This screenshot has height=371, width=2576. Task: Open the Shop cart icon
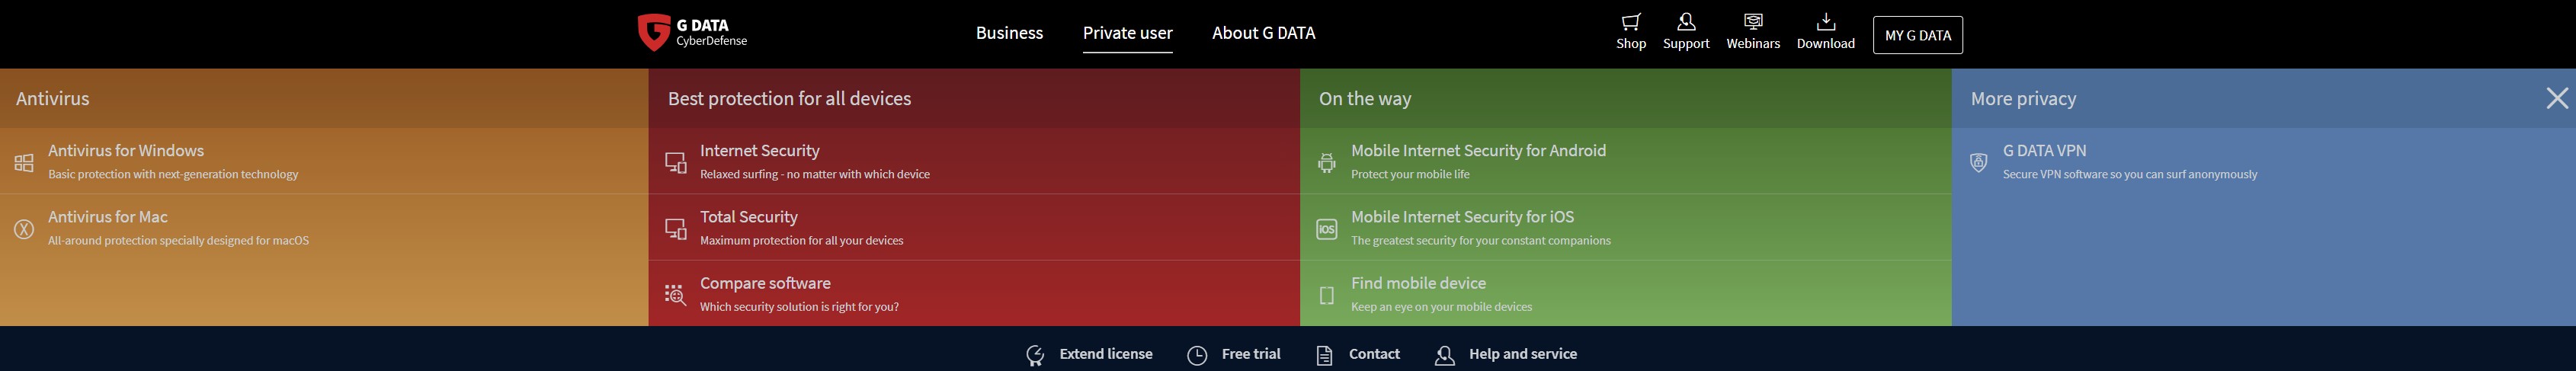[1631, 22]
